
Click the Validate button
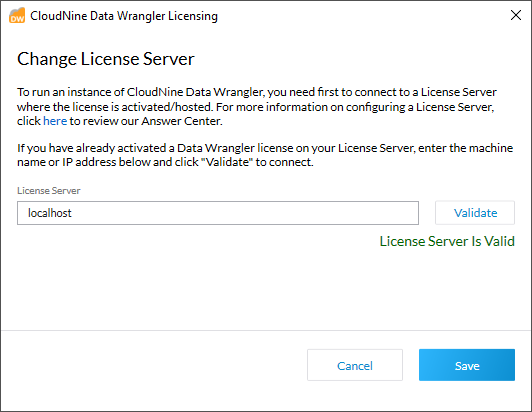click(x=475, y=213)
